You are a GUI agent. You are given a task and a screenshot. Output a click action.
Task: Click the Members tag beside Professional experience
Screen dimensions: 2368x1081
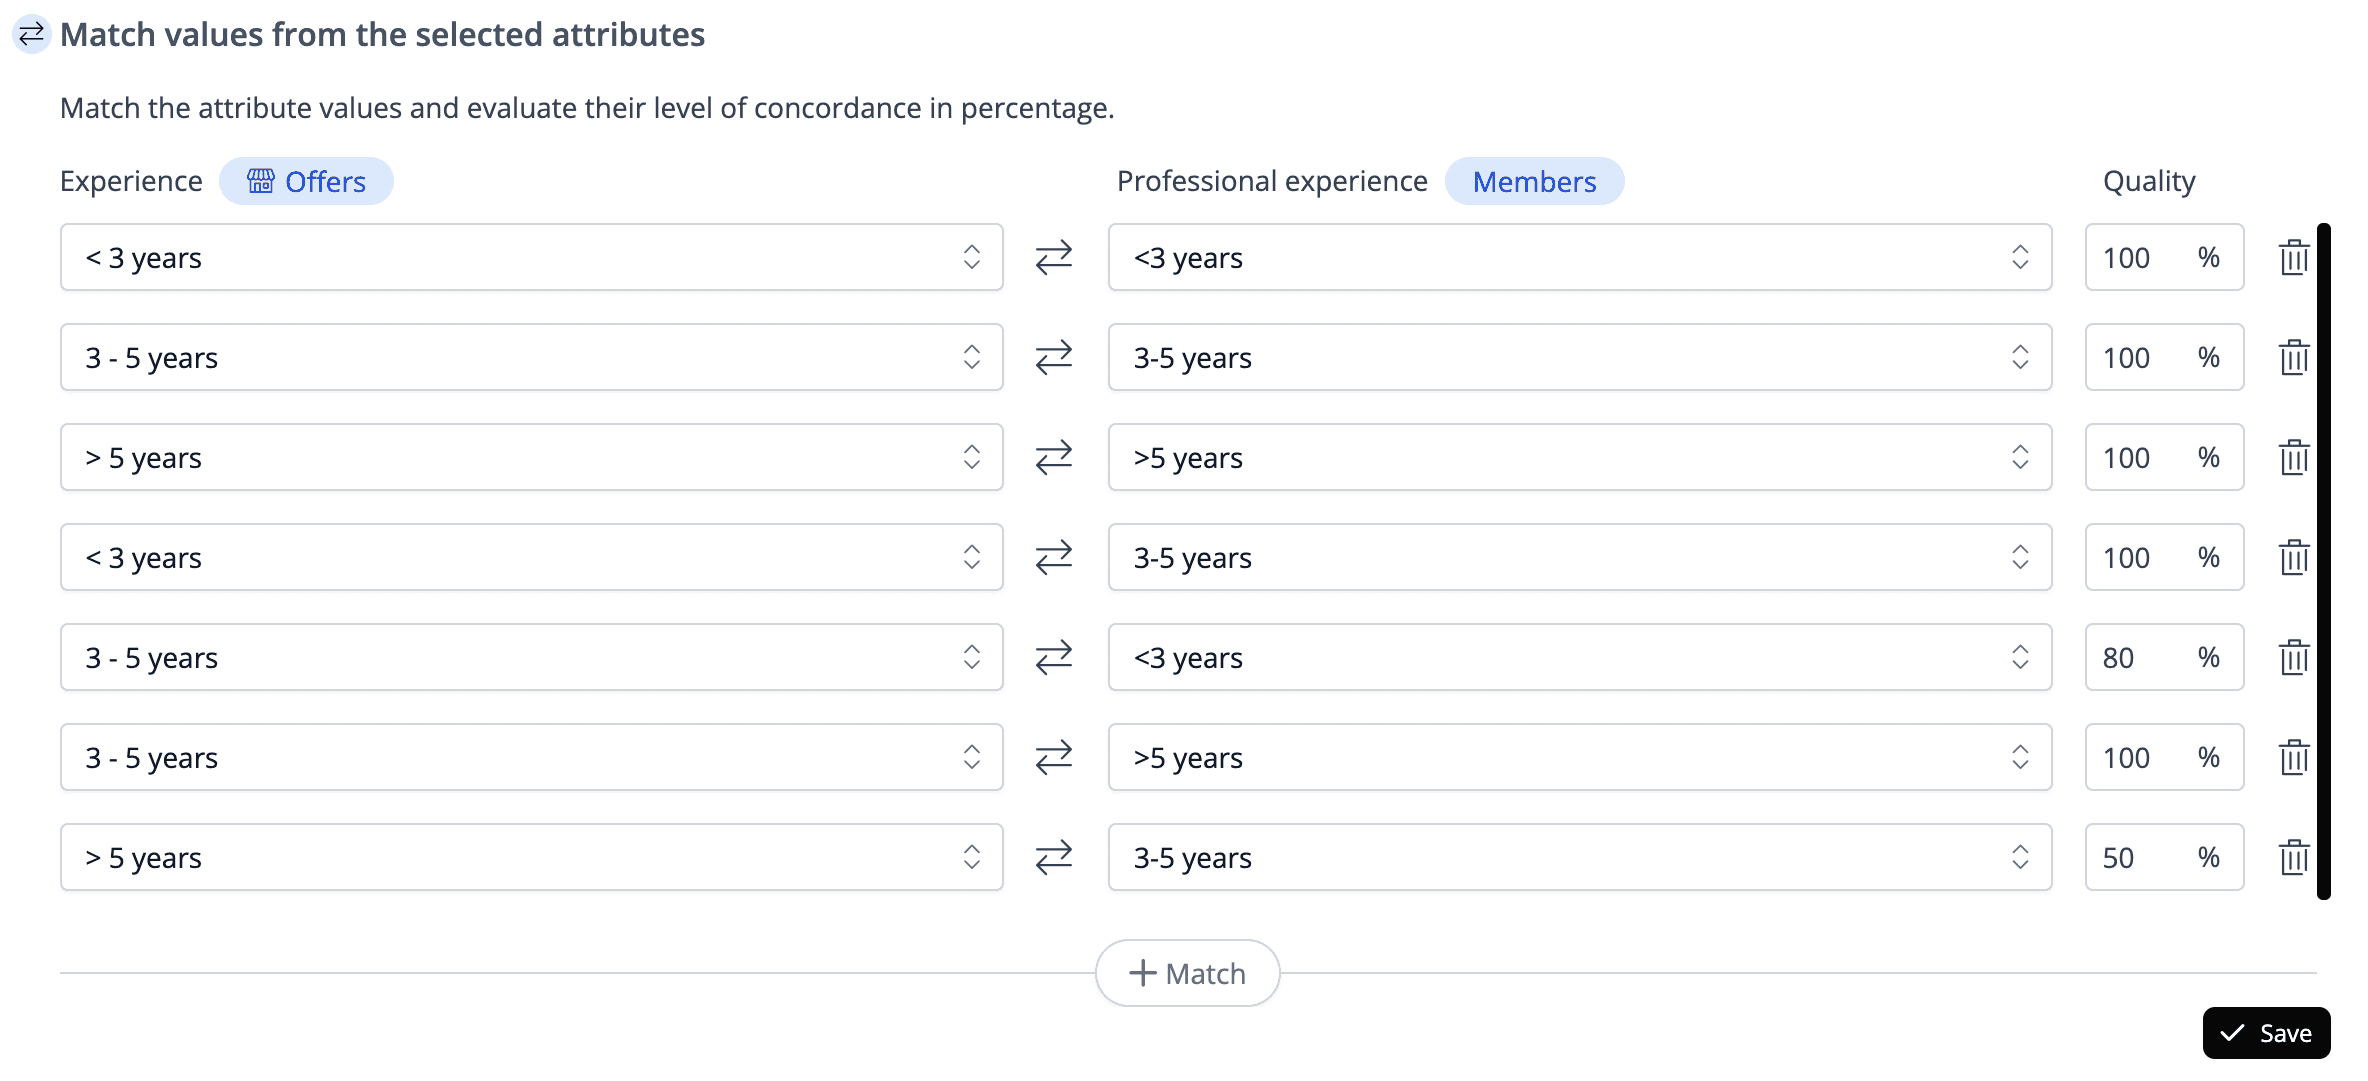1534,182
